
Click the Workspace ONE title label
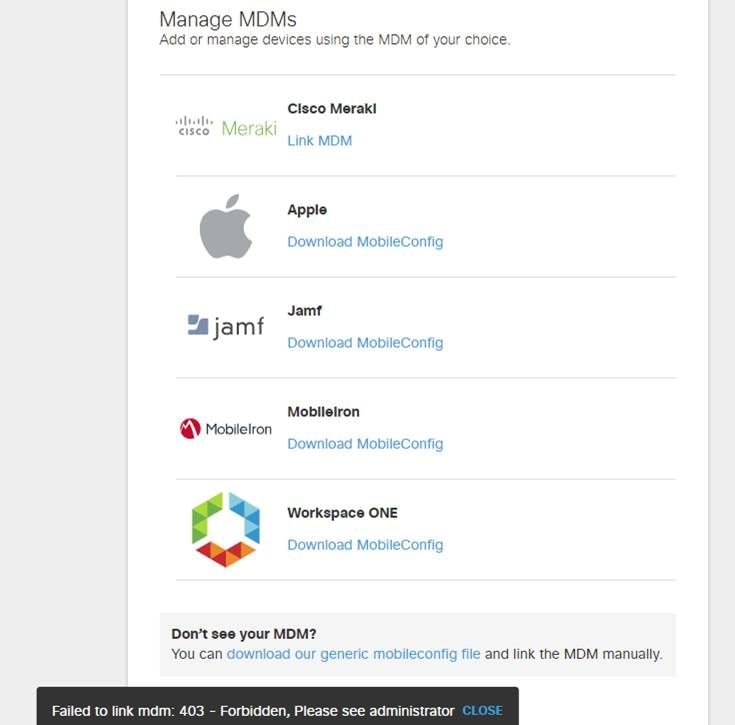[342, 513]
